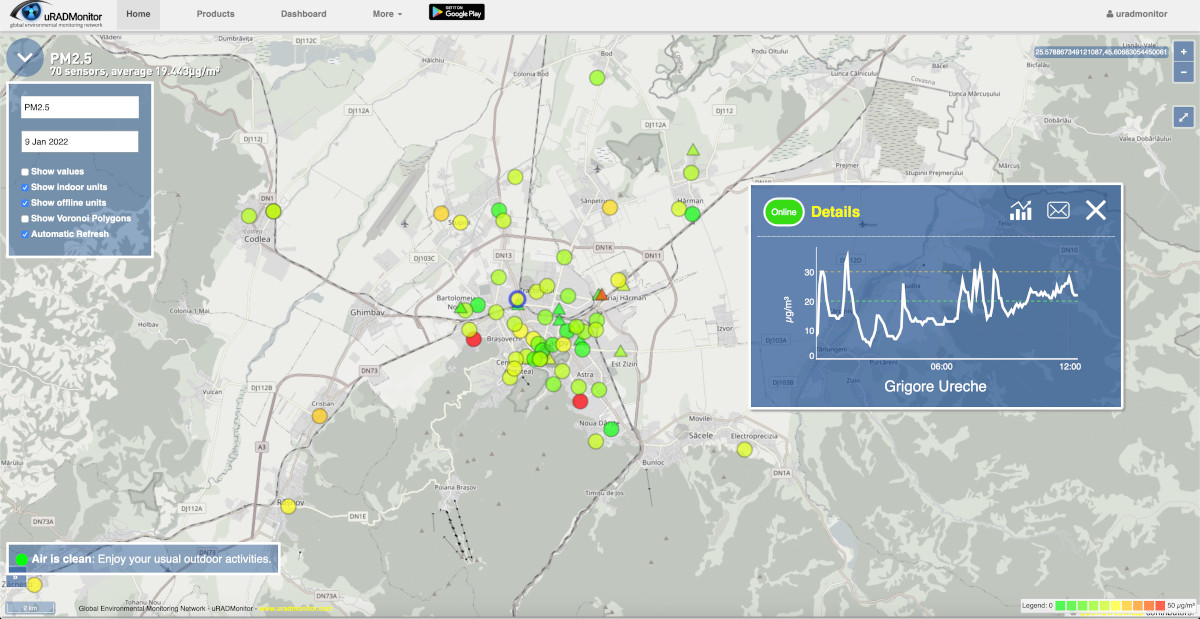
Task: Zoom in with the map plus button
Action: pos(1184,52)
